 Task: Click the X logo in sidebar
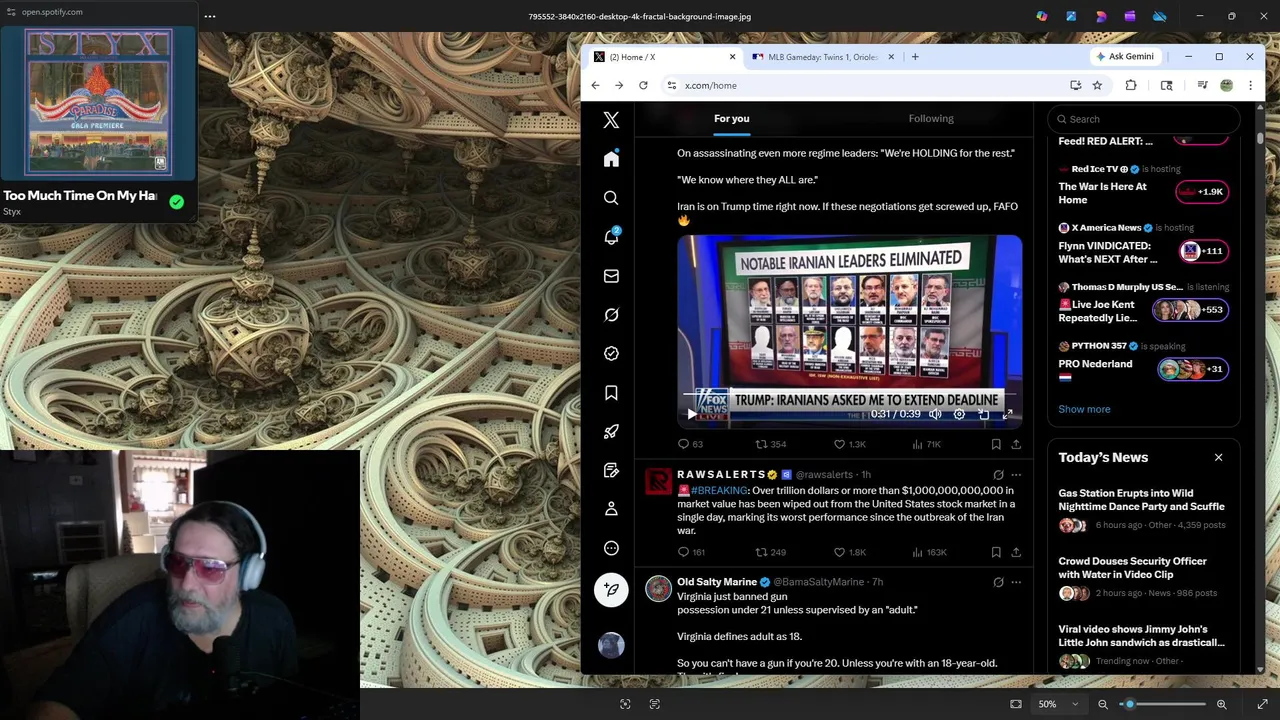[x=611, y=120]
